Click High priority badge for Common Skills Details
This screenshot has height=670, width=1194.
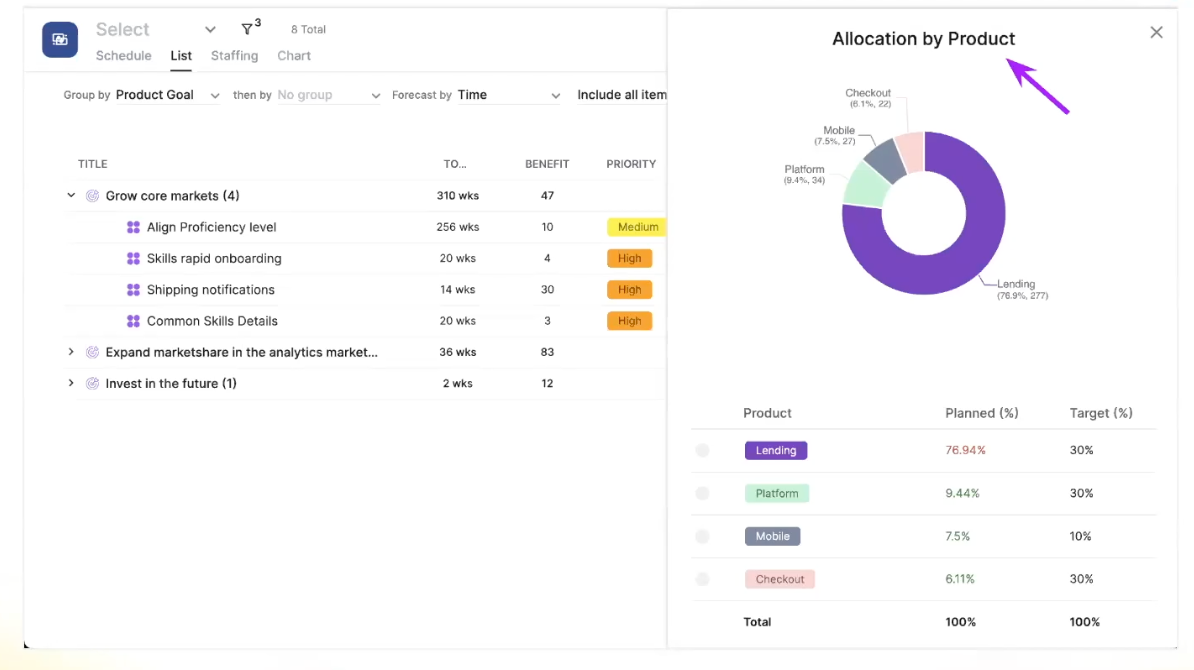629,321
